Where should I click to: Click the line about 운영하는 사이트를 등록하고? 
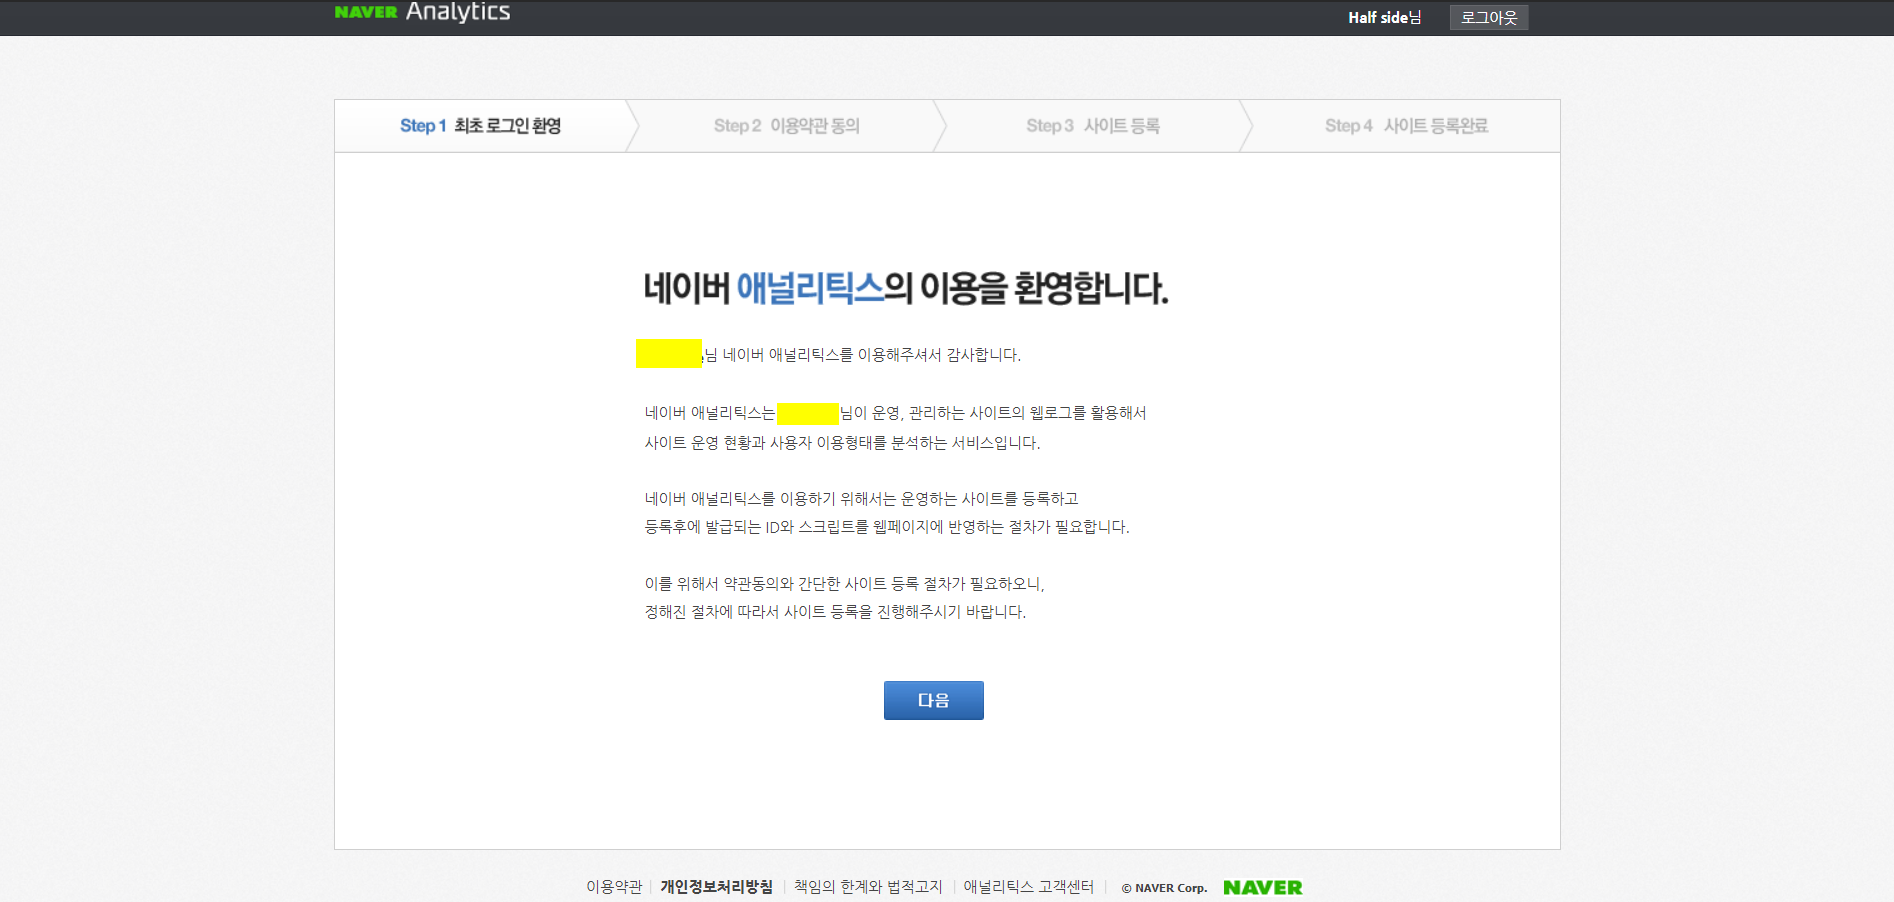click(x=862, y=499)
